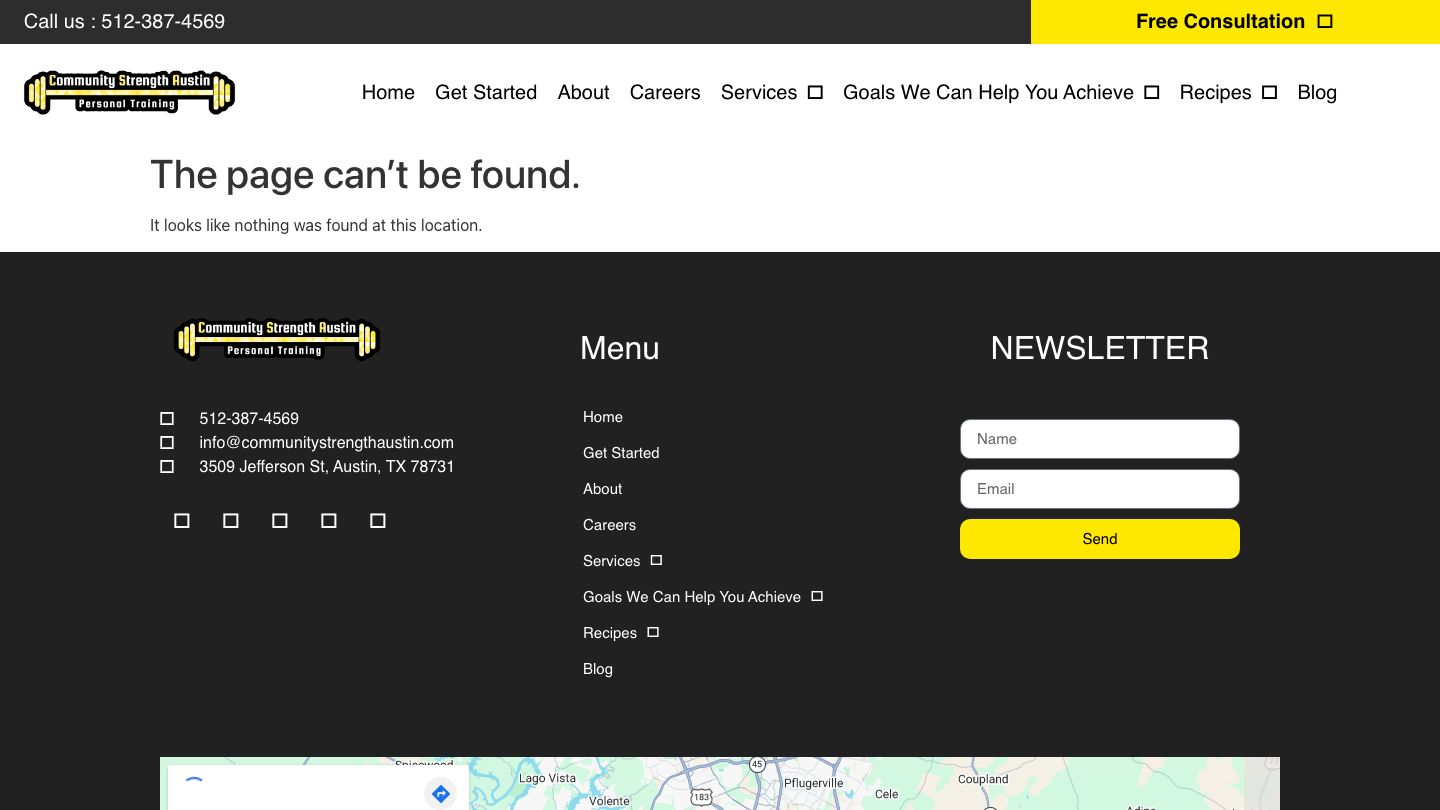This screenshot has height=810, width=1440.
Task: Click the icon beside the footer phone number
Action: (167, 418)
